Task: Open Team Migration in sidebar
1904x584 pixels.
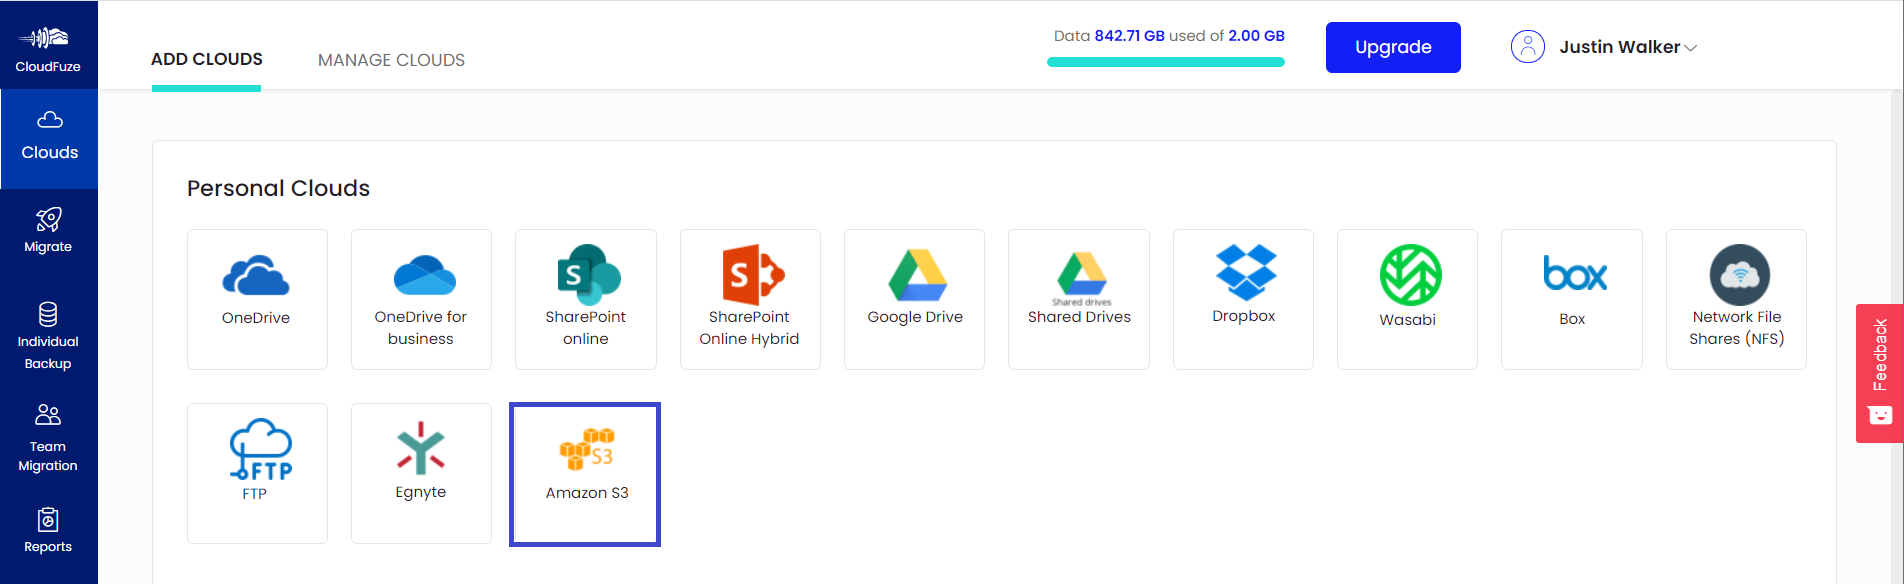Action: [48, 438]
